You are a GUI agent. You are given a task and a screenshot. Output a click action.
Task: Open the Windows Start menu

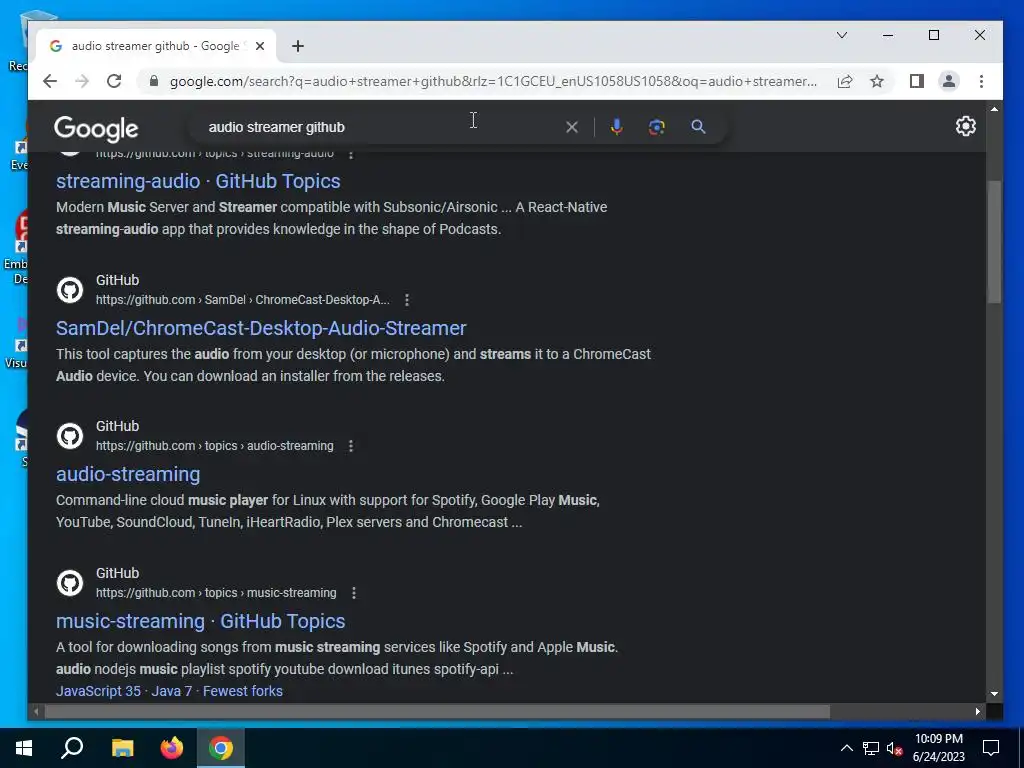[x=24, y=748]
